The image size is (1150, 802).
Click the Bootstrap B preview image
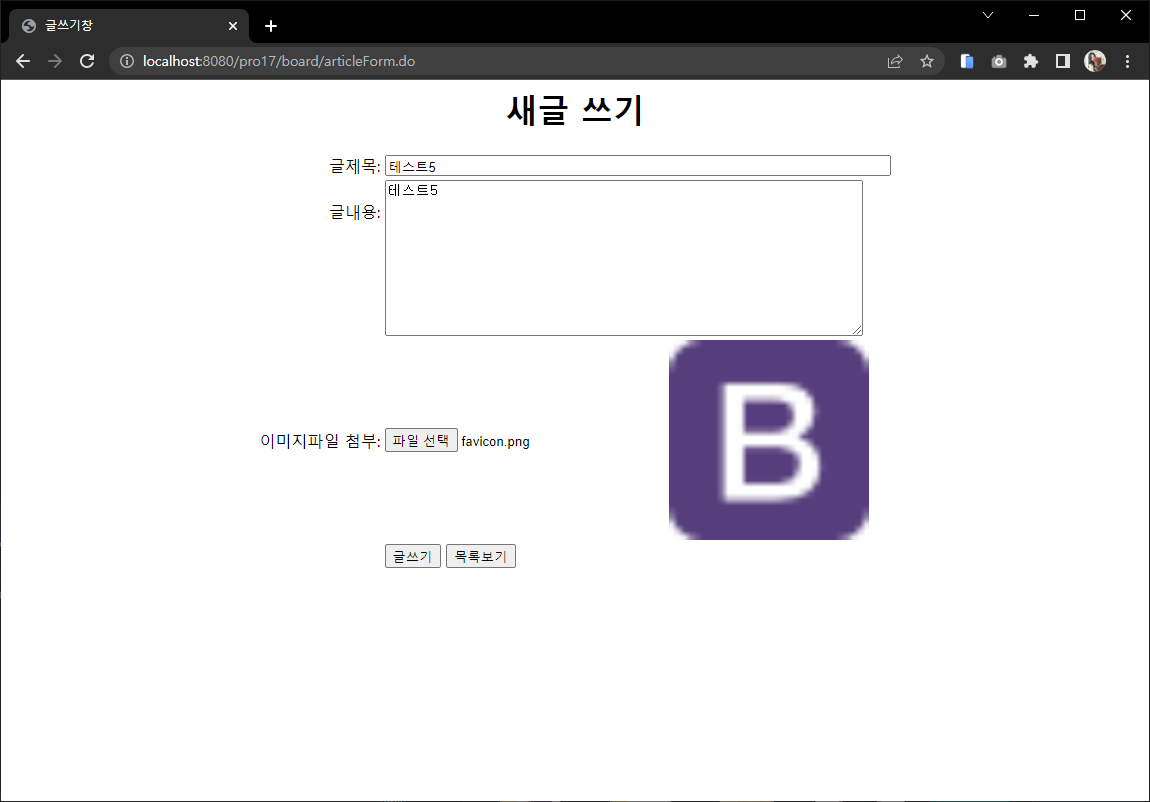click(x=769, y=440)
